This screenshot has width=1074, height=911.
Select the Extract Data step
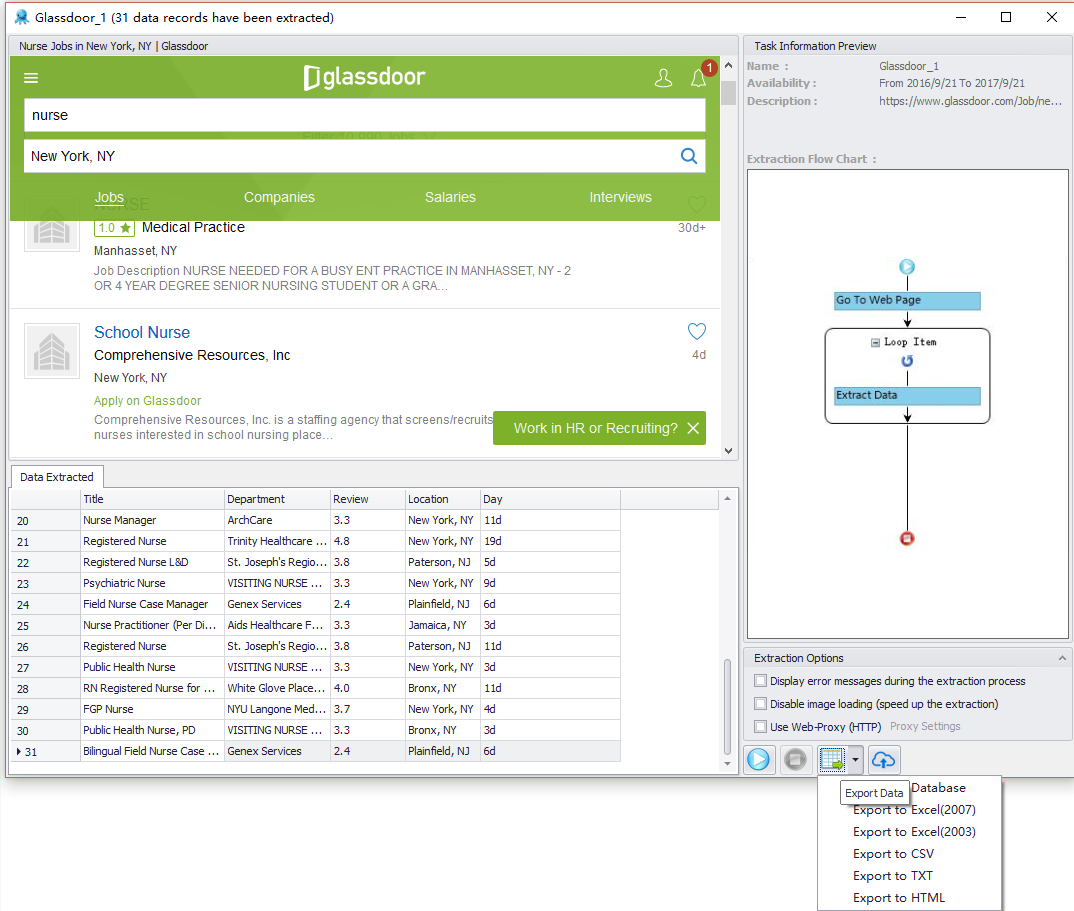click(907, 396)
